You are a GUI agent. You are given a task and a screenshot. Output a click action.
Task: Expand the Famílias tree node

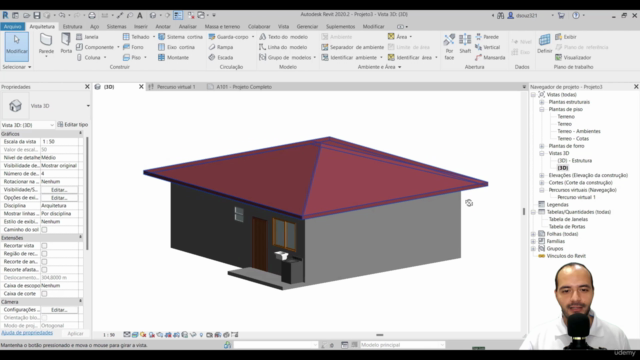click(533, 241)
